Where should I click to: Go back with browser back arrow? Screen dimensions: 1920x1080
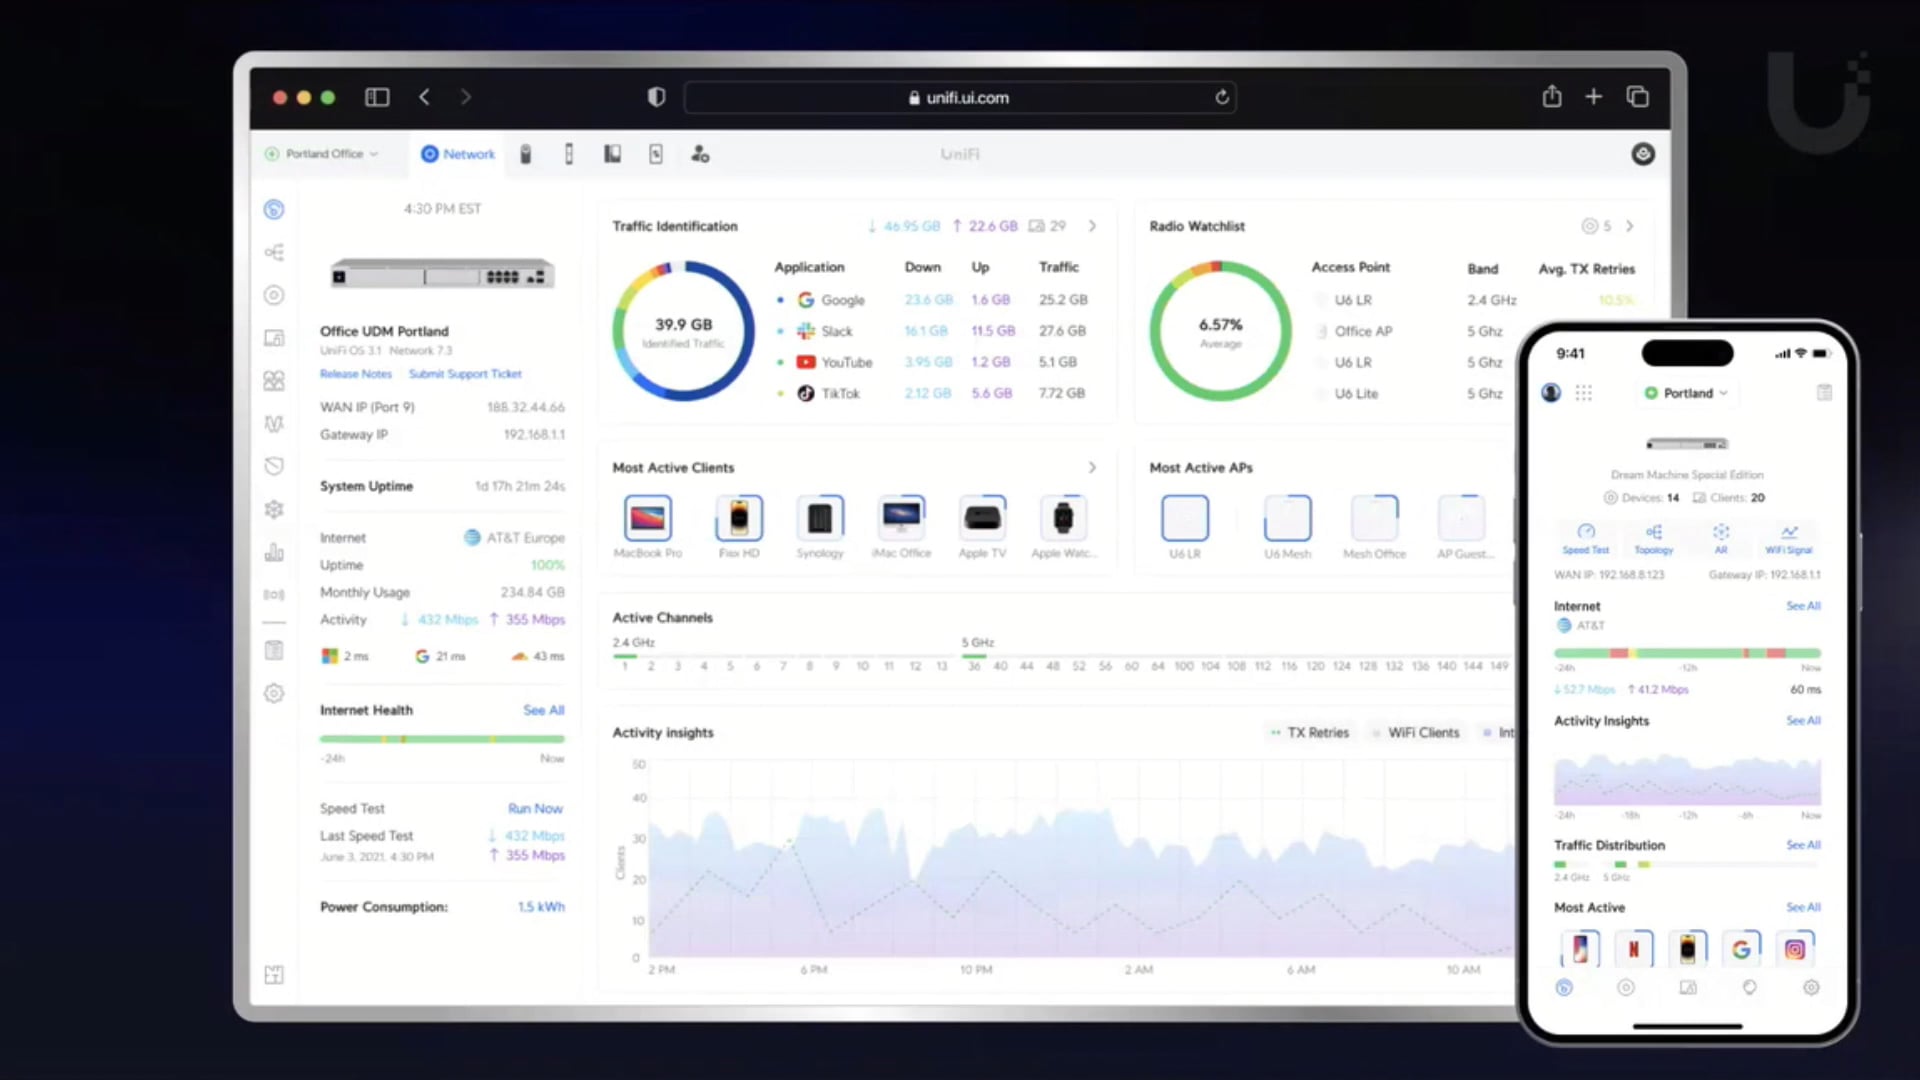coord(424,97)
